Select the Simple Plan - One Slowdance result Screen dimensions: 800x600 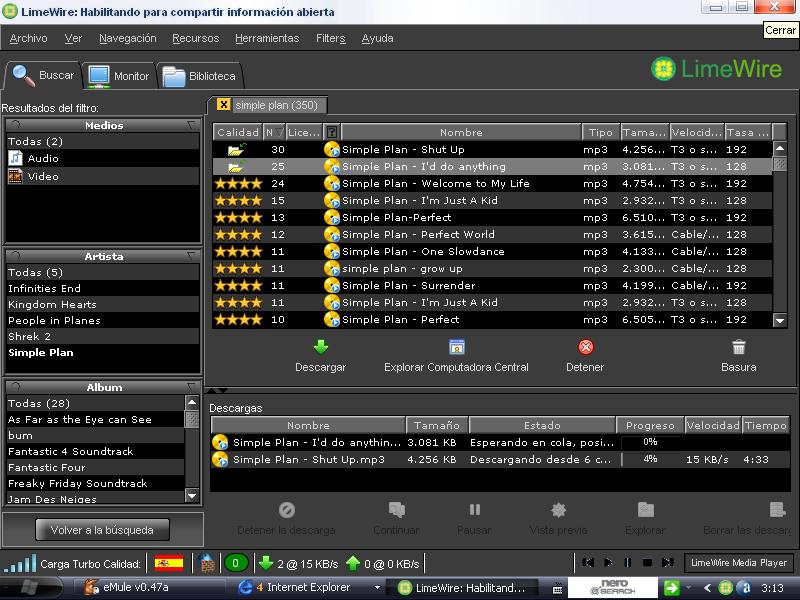click(492, 252)
